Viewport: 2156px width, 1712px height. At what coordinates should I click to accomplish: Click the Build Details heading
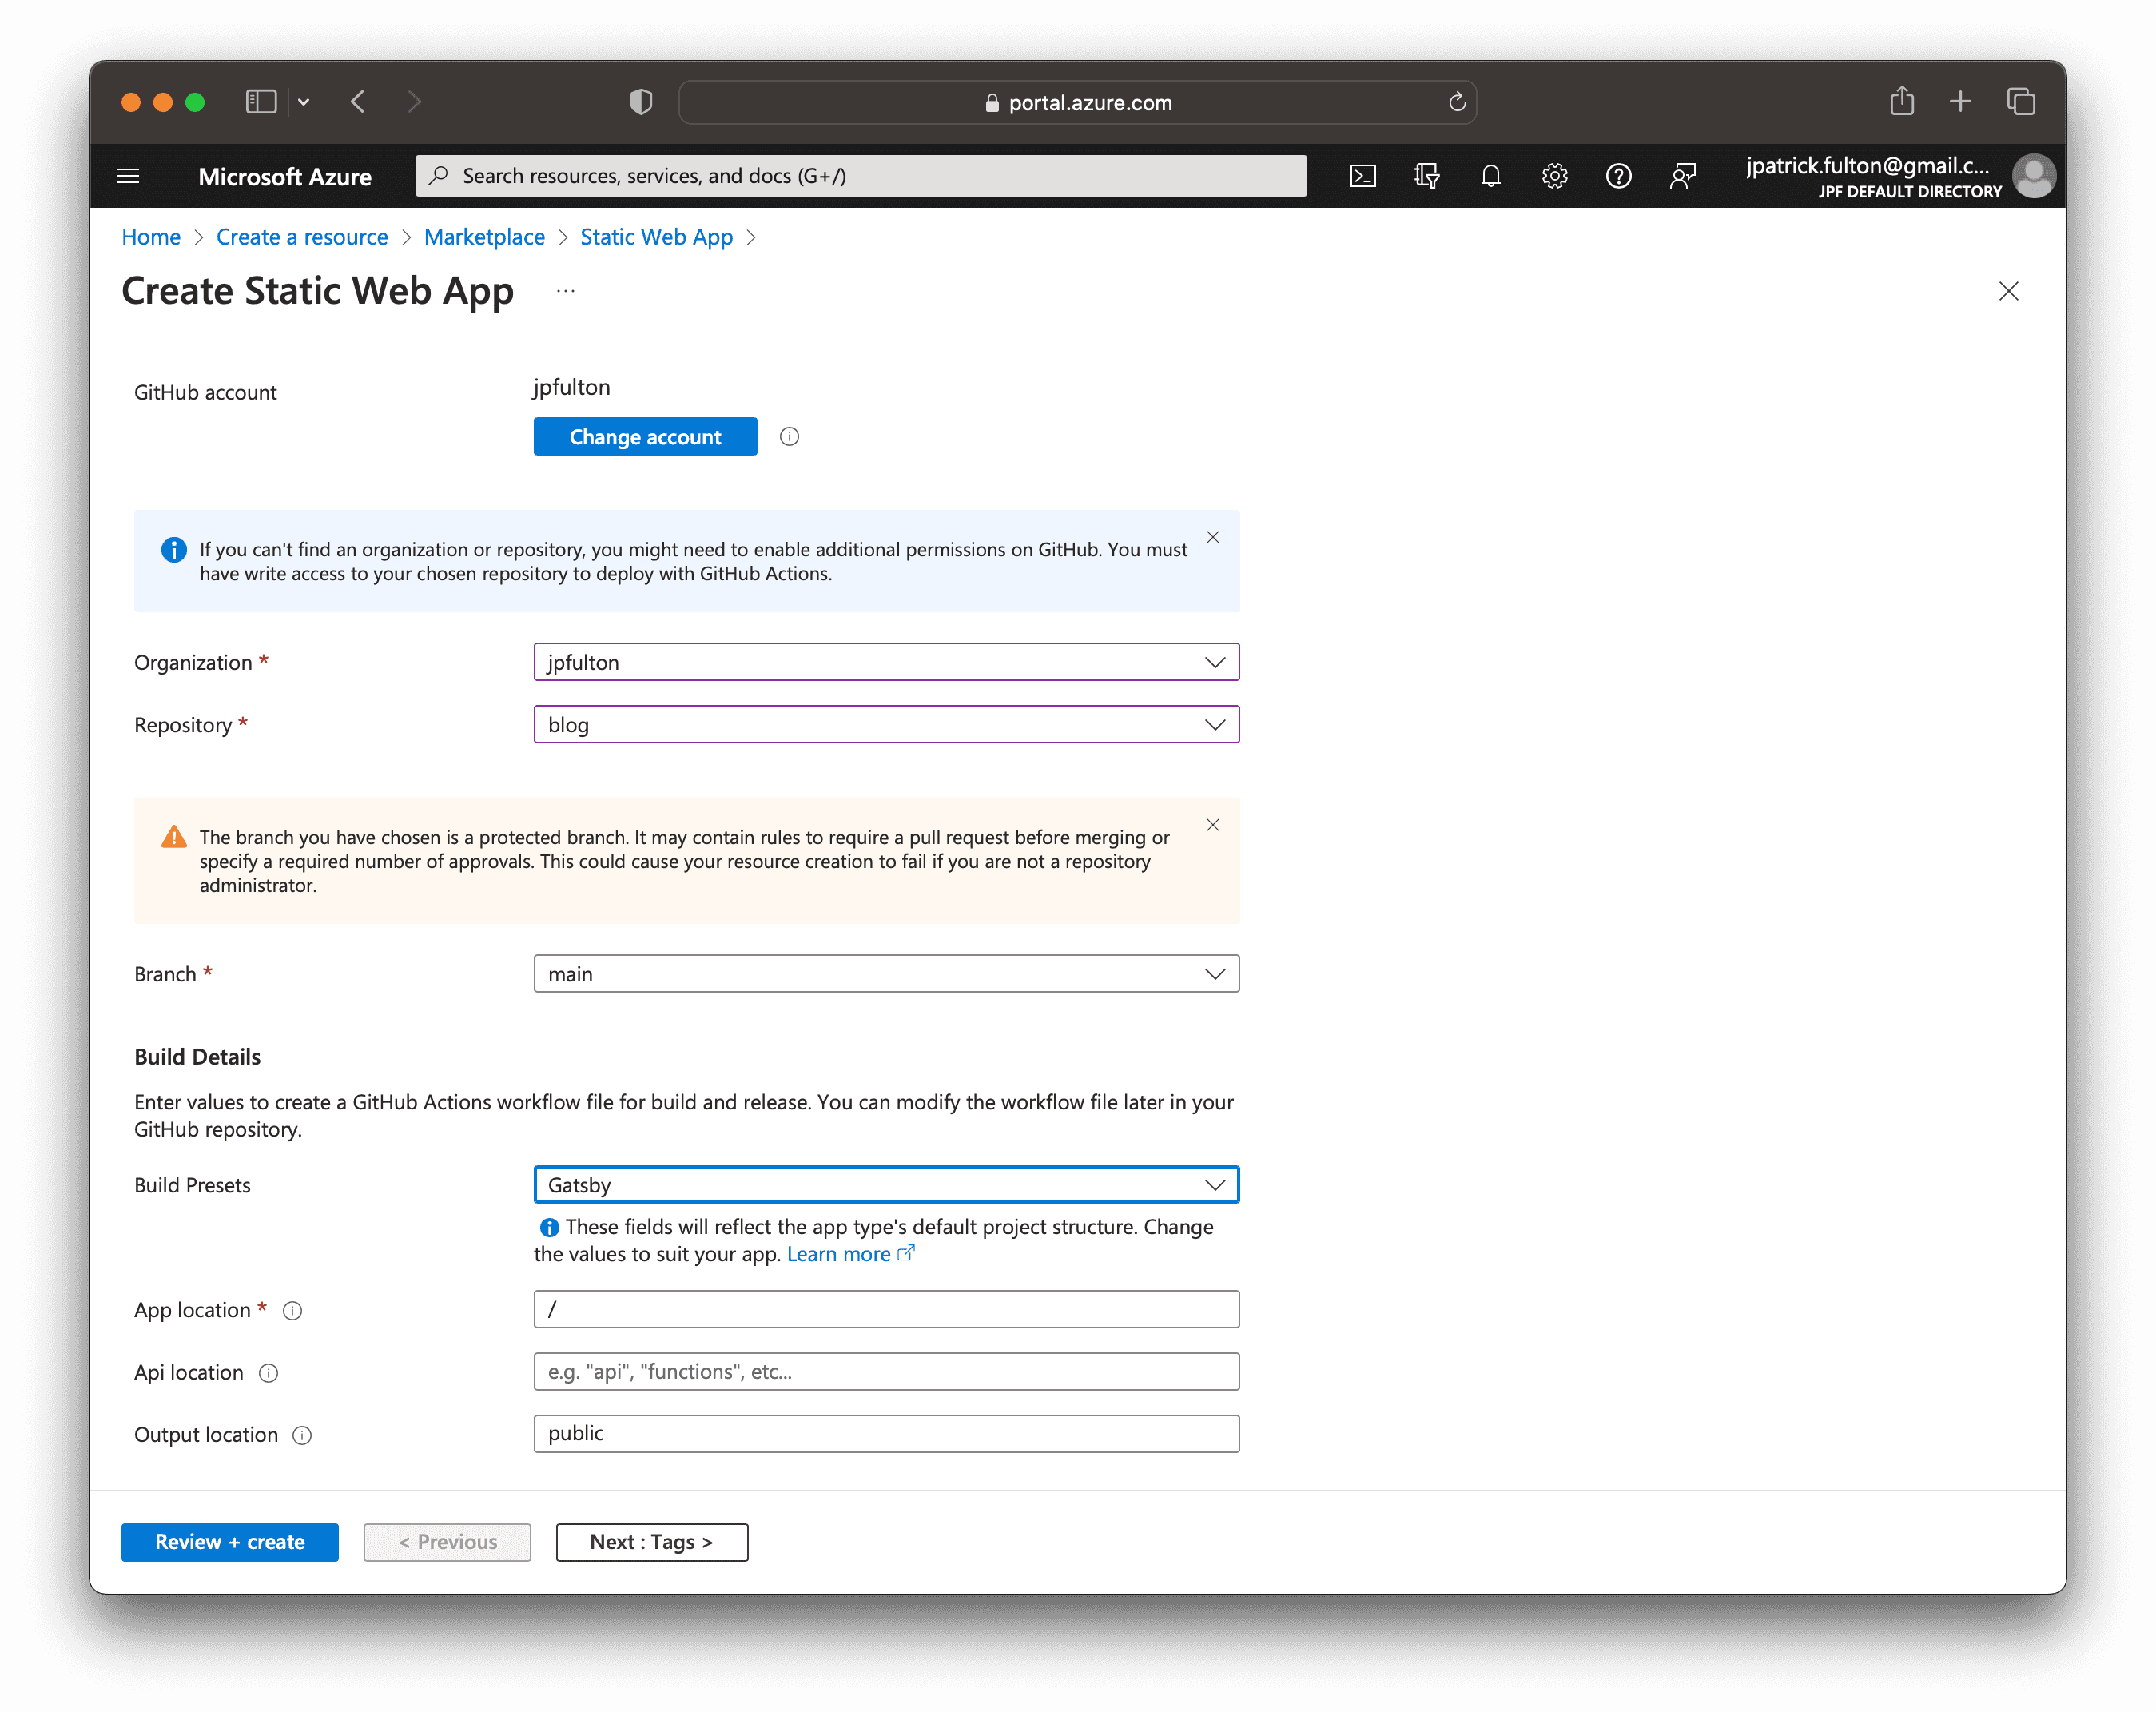point(197,1057)
